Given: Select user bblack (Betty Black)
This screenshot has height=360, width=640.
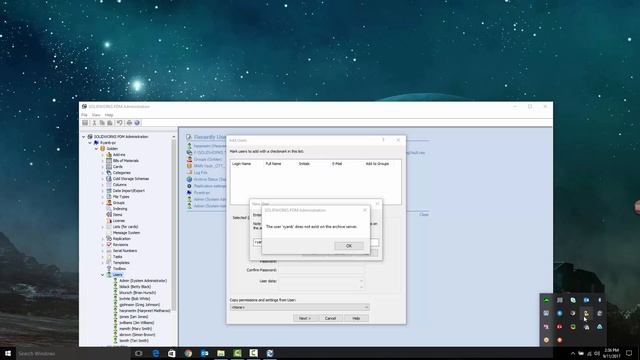Looking at the screenshot, I should click(x=135, y=287).
